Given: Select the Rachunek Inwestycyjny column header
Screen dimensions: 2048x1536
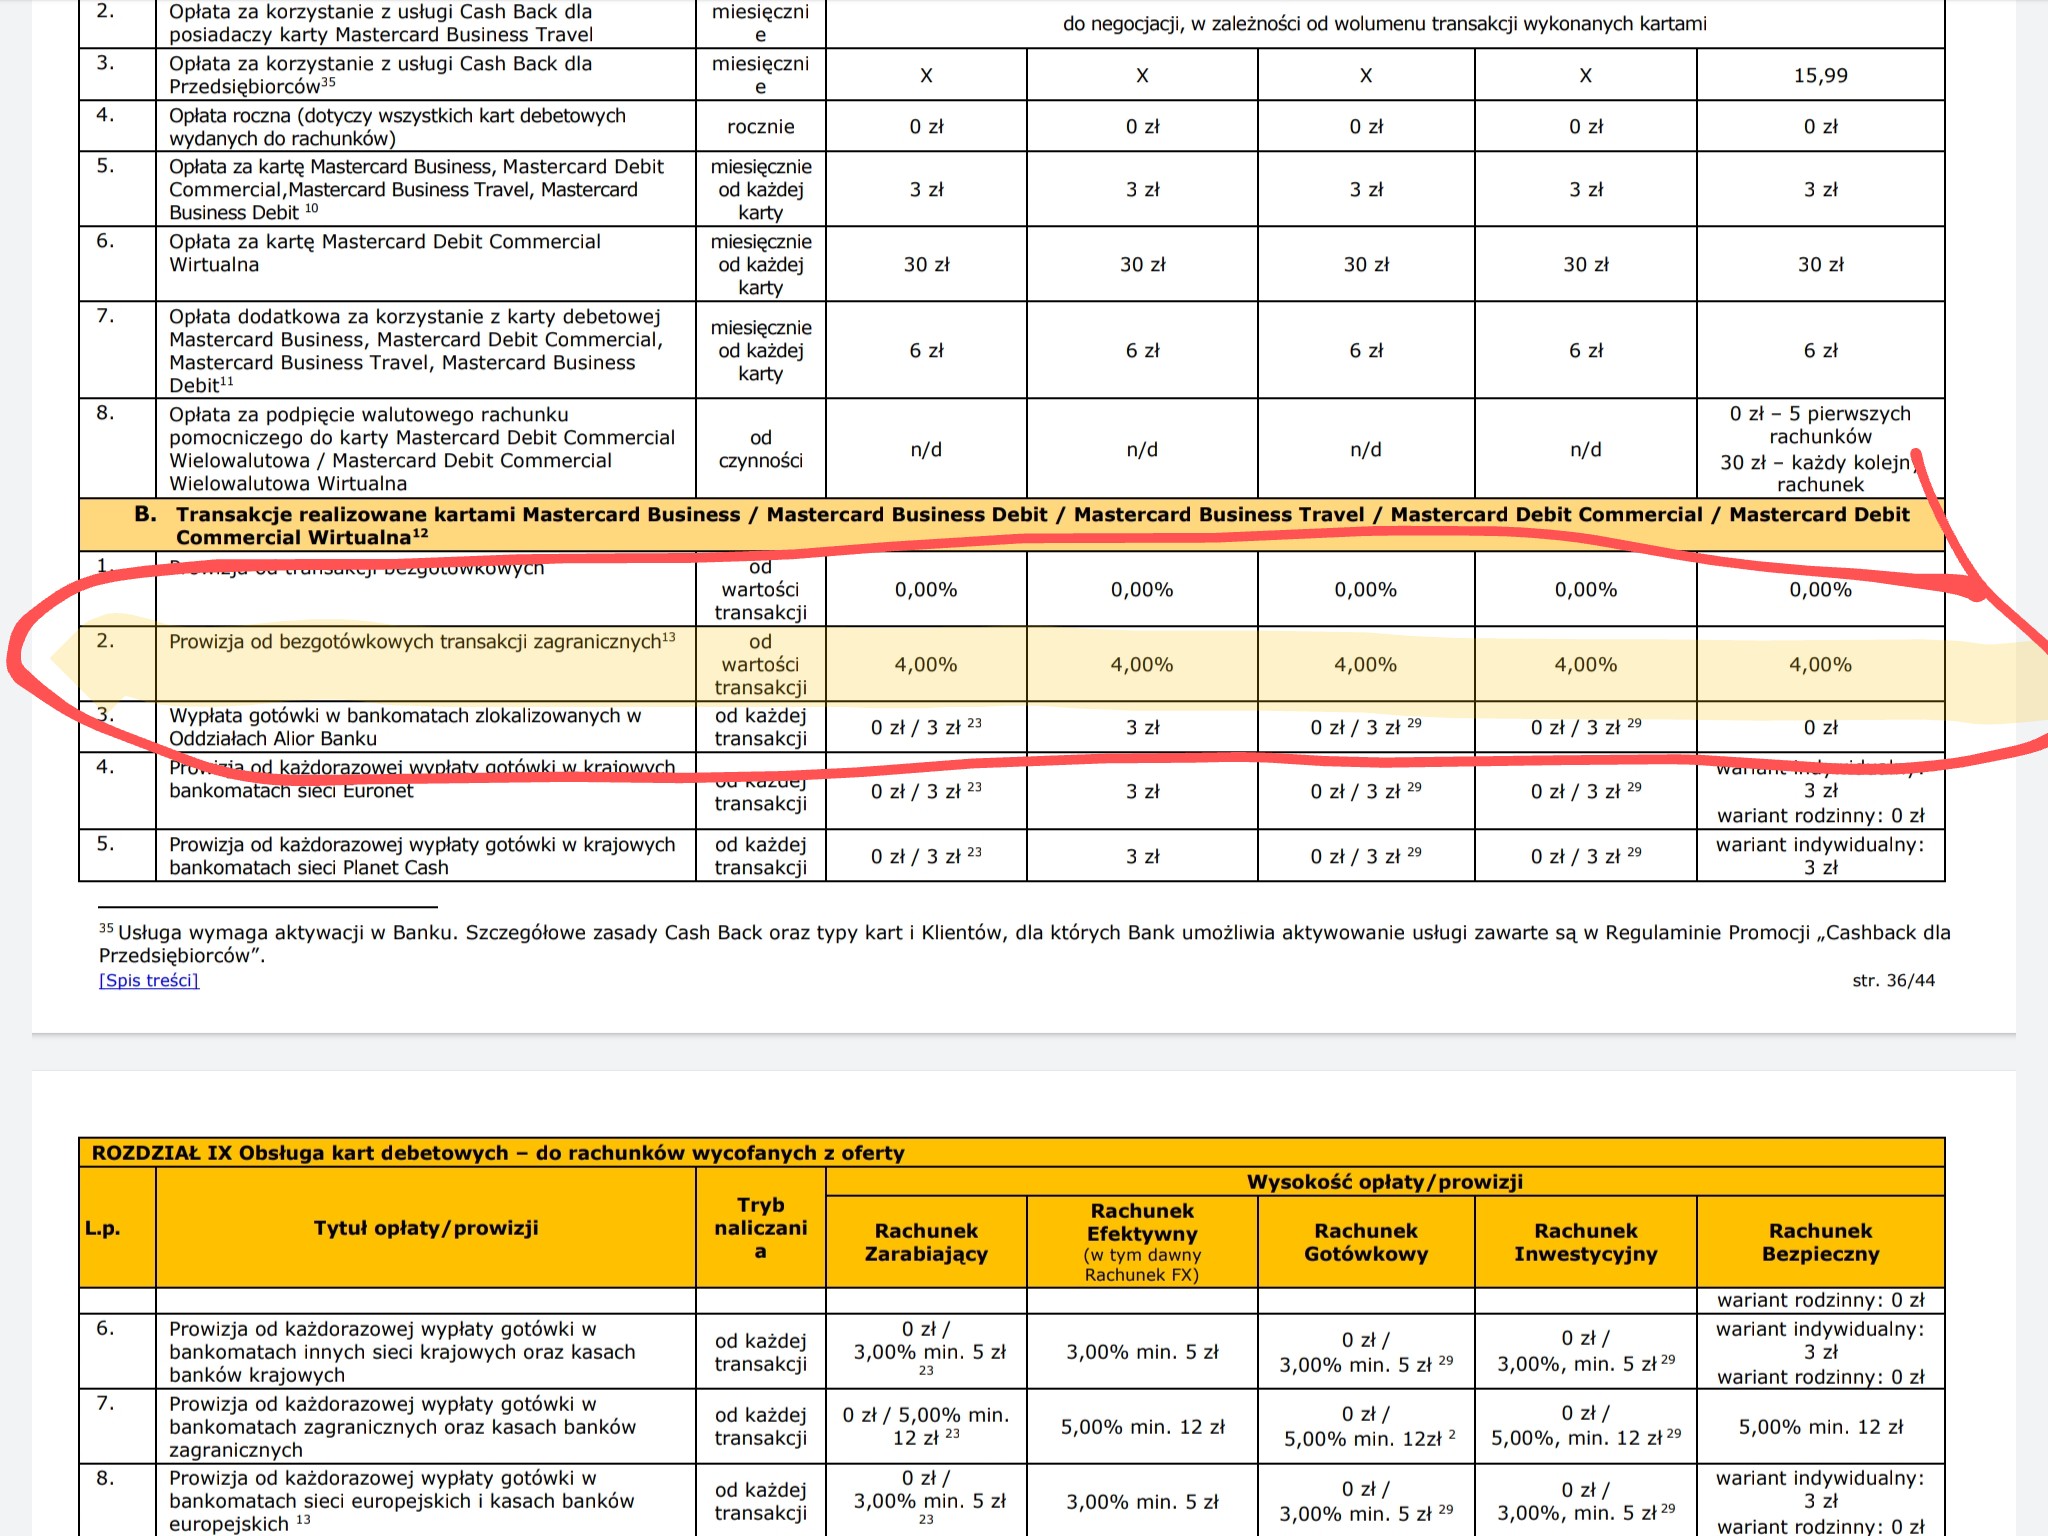Looking at the screenshot, I should coord(1585,1242).
